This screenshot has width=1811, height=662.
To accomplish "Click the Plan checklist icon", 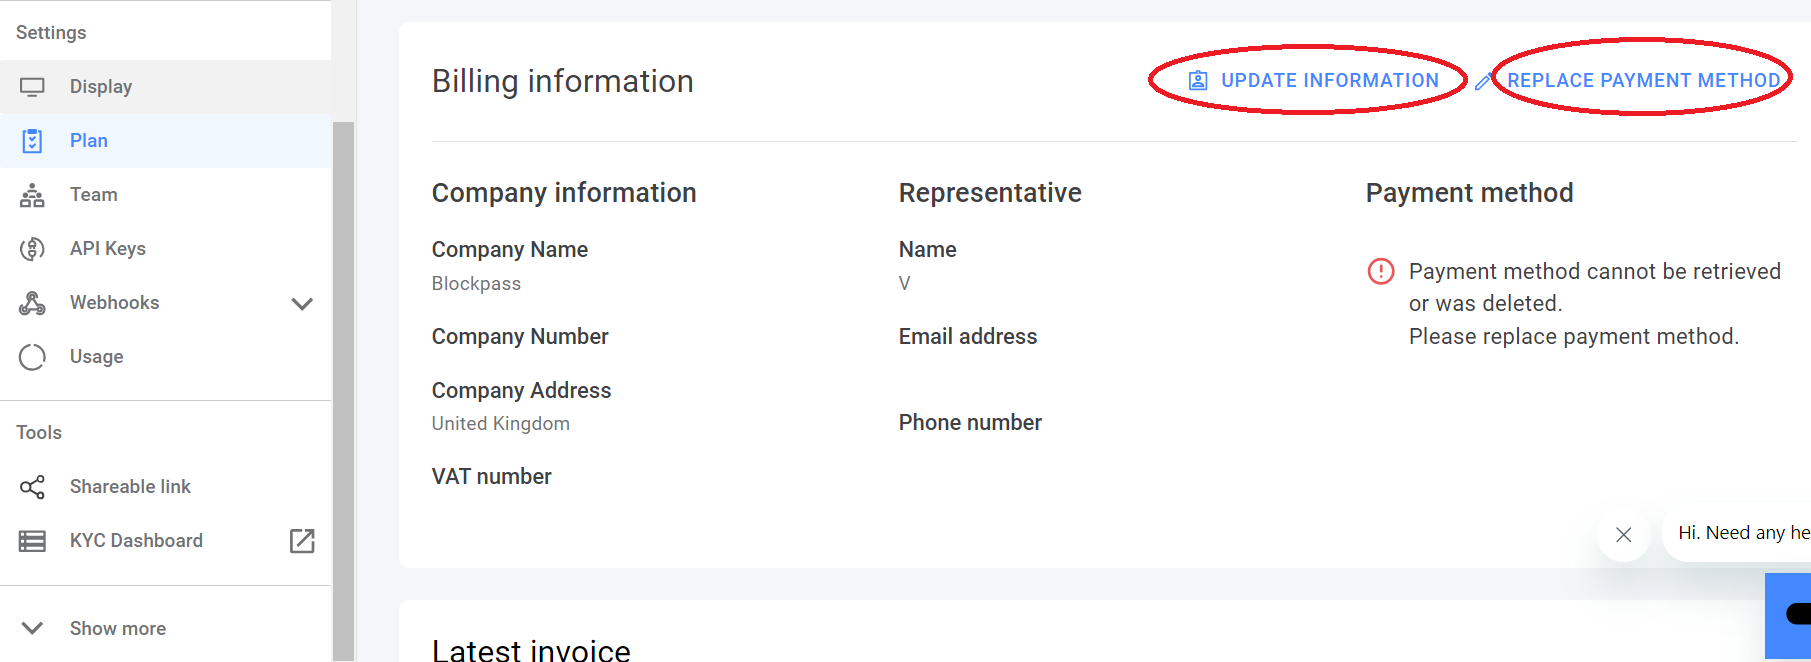I will pyautogui.click(x=32, y=141).
